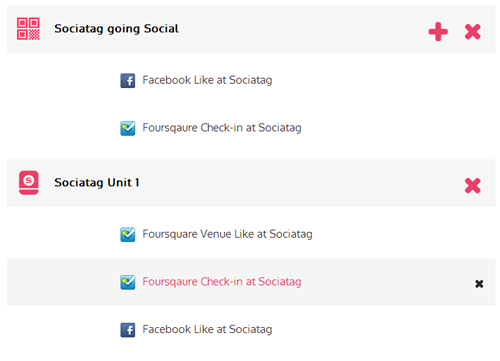Image resolution: width=500 pixels, height=361 pixels.
Task: Open the pink highlighted Foursqaure Check-in link
Action: click(x=222, y=282)
